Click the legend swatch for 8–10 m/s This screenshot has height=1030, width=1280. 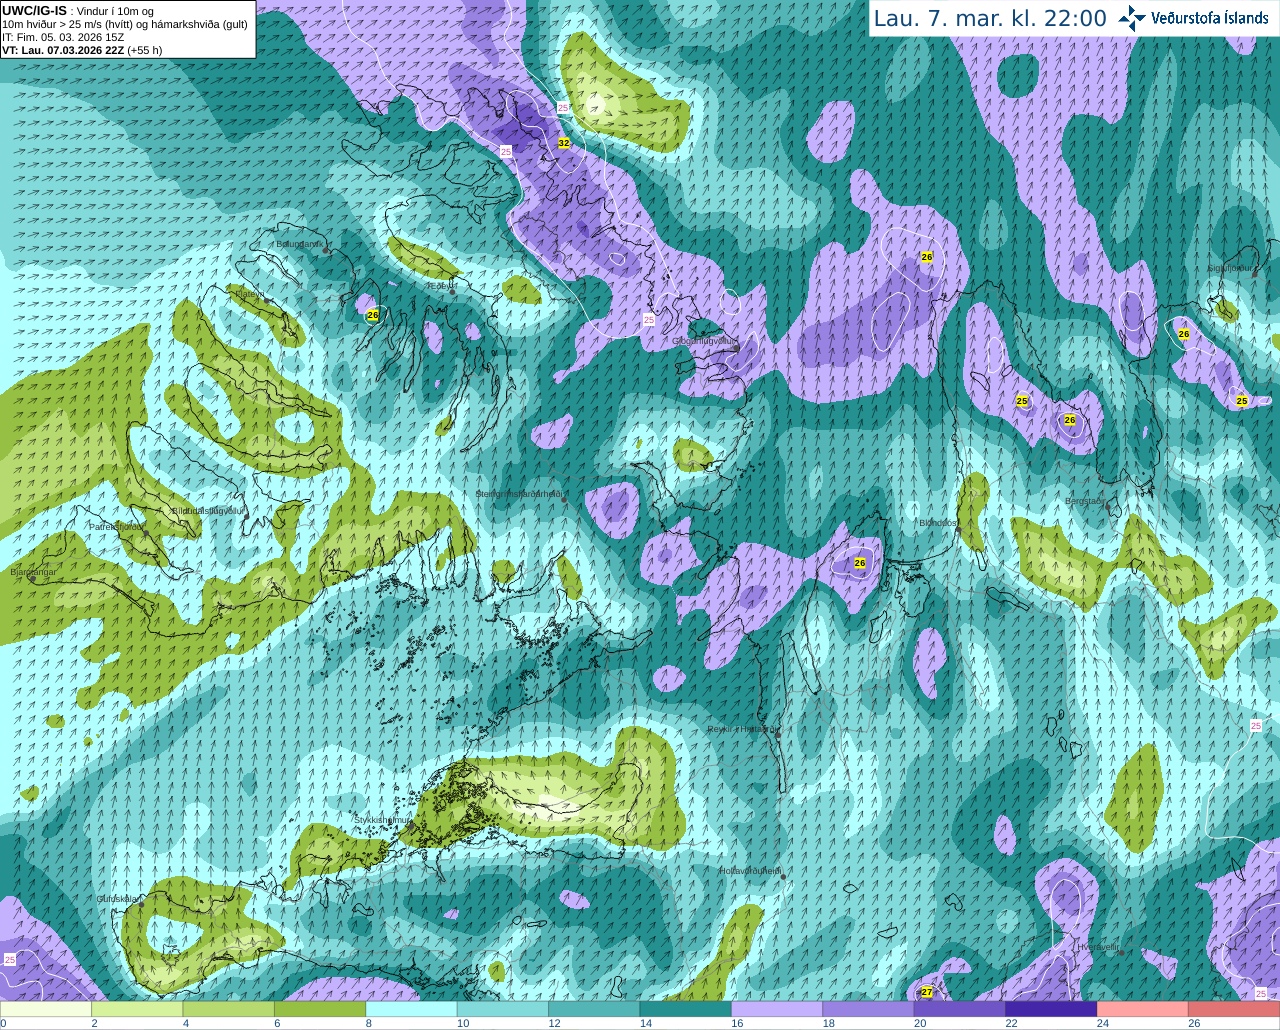412,1009
